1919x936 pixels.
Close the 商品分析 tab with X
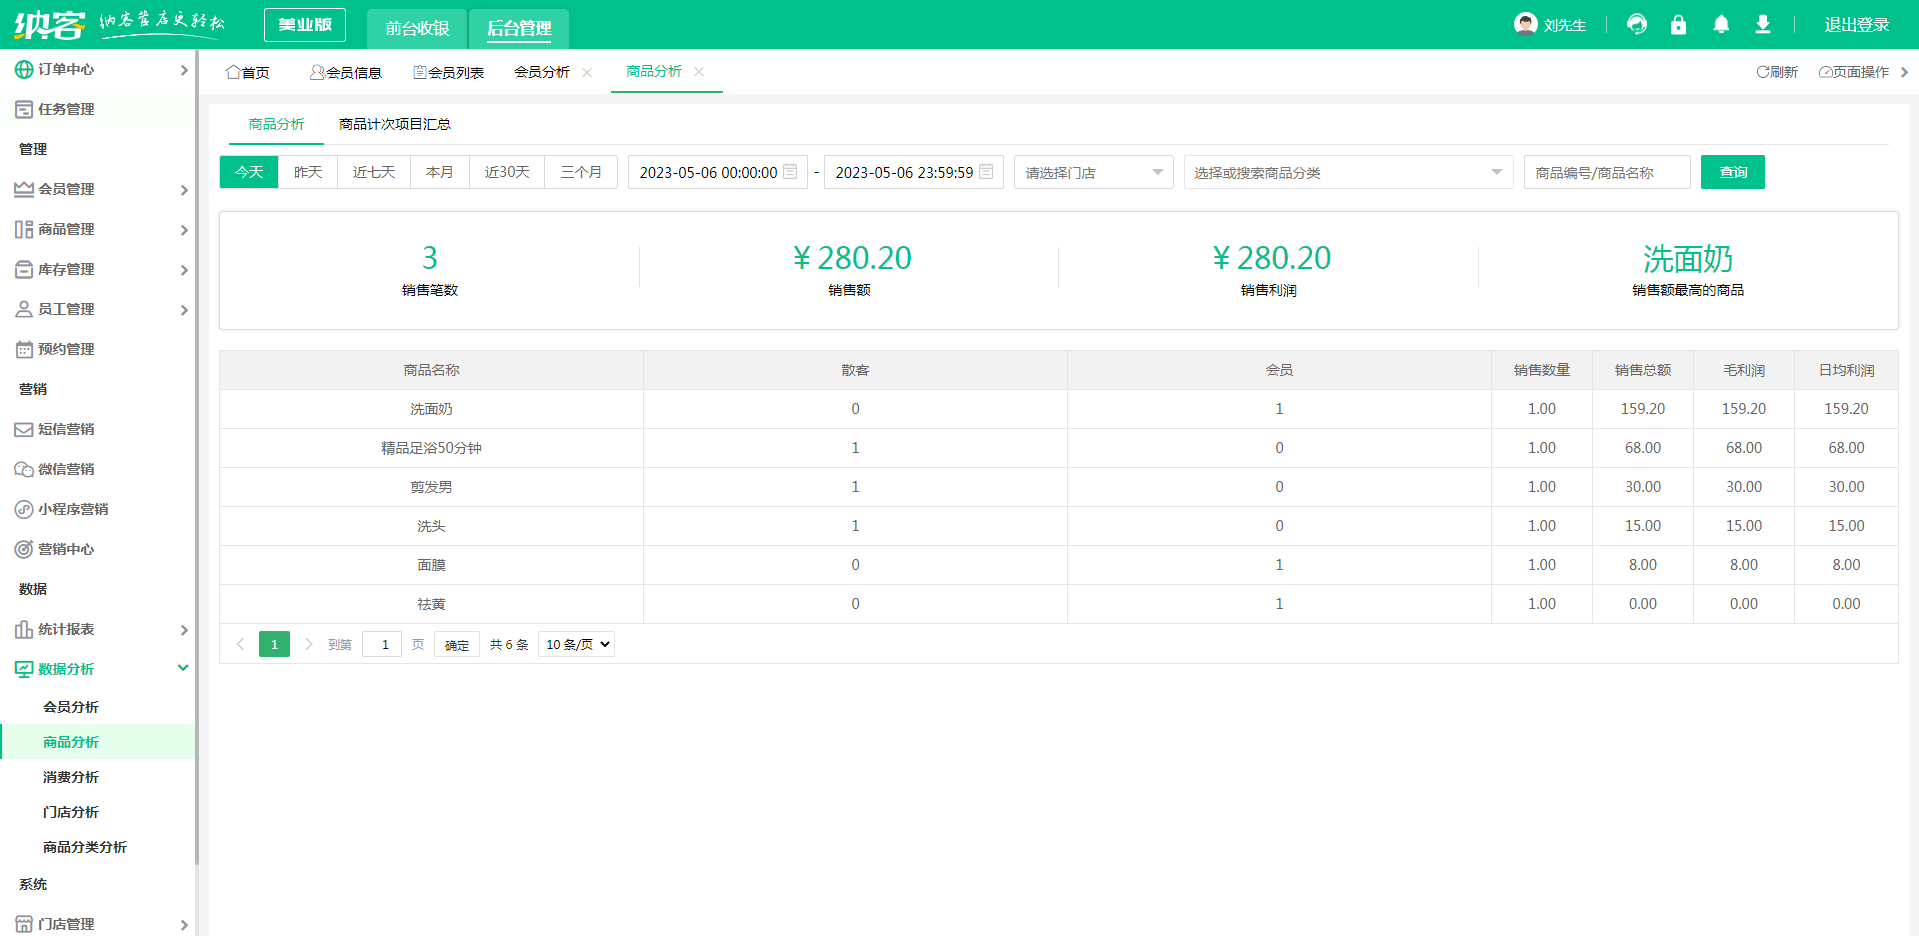click(x=699, y=72)
